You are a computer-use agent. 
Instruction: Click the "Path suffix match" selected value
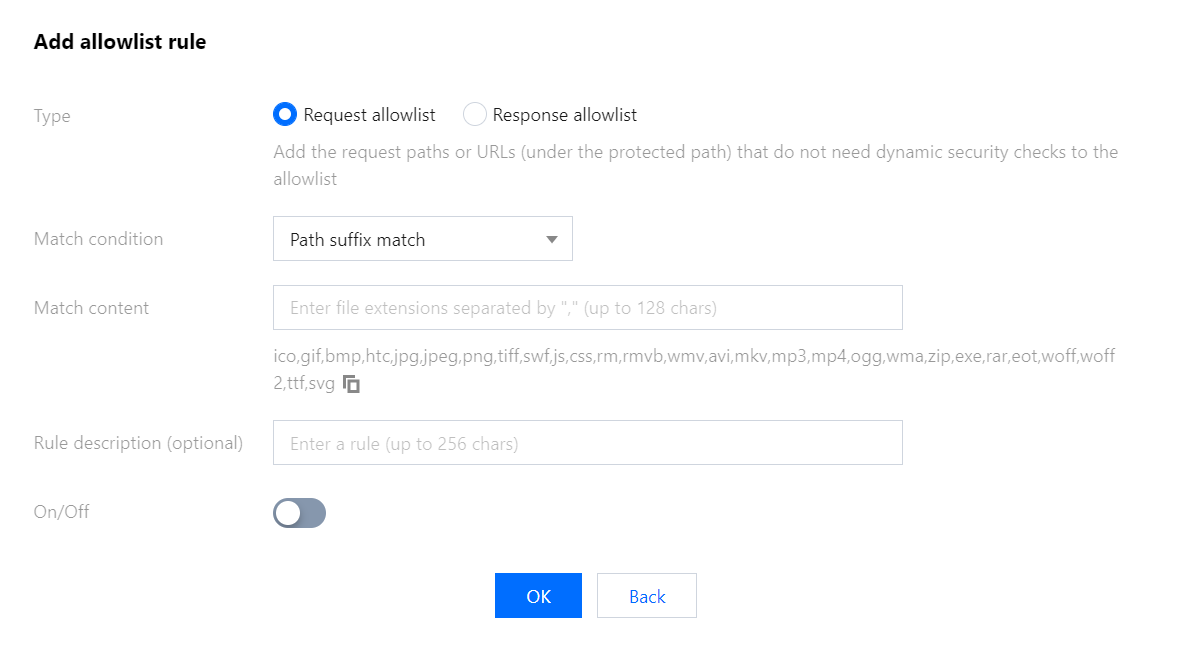pos(357,240)
